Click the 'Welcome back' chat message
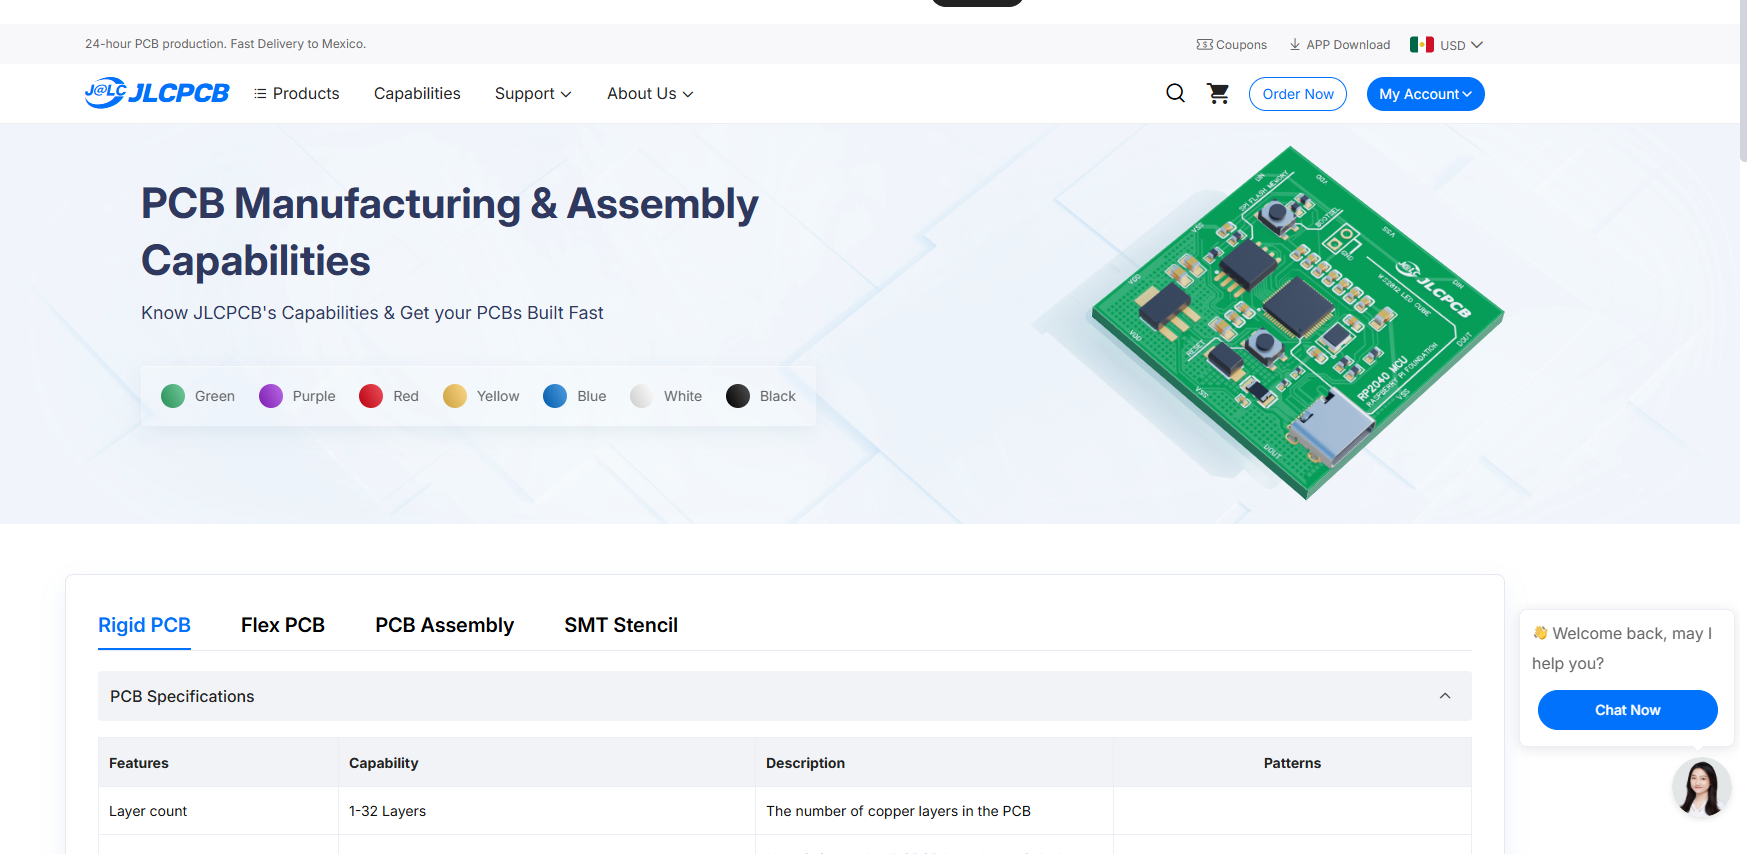This screenshot has width=1747, height=854. click(1622, 648)
